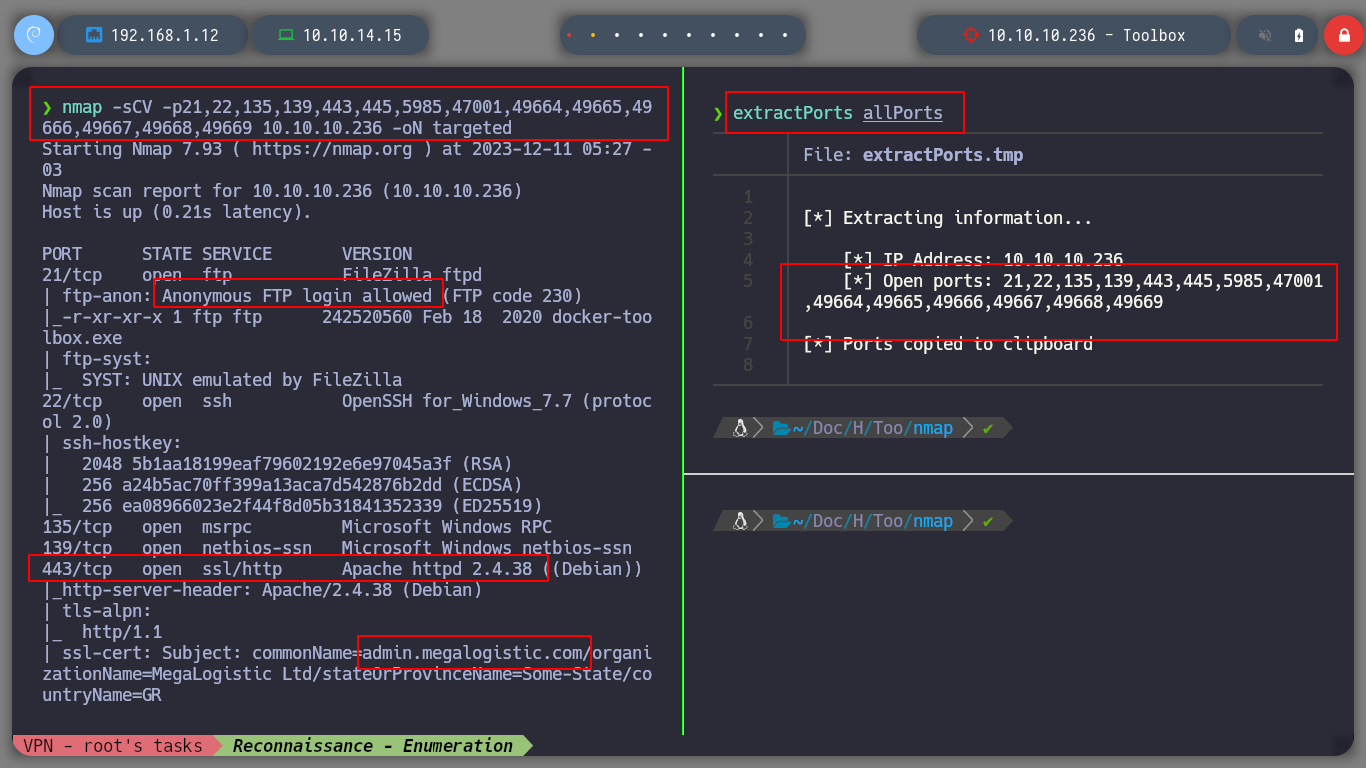The height and width of the screenshot is (768, 1366).
Task: Click 'SYST: UNIX emulated by FileZilla' line
Action: click(x=222, y=380)
